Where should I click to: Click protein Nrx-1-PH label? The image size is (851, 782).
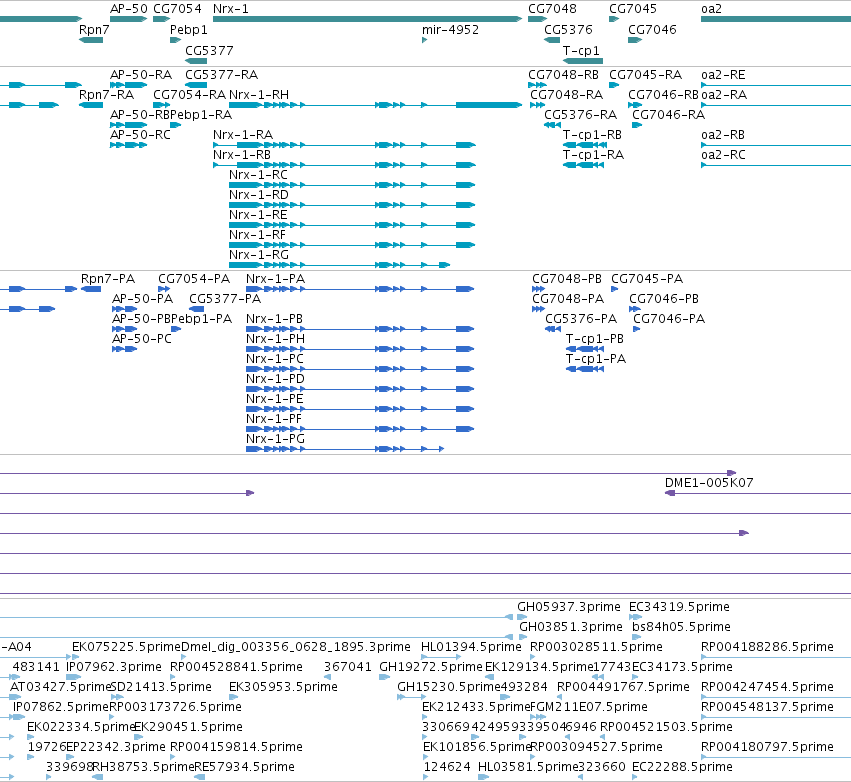(x=276, y=339)
